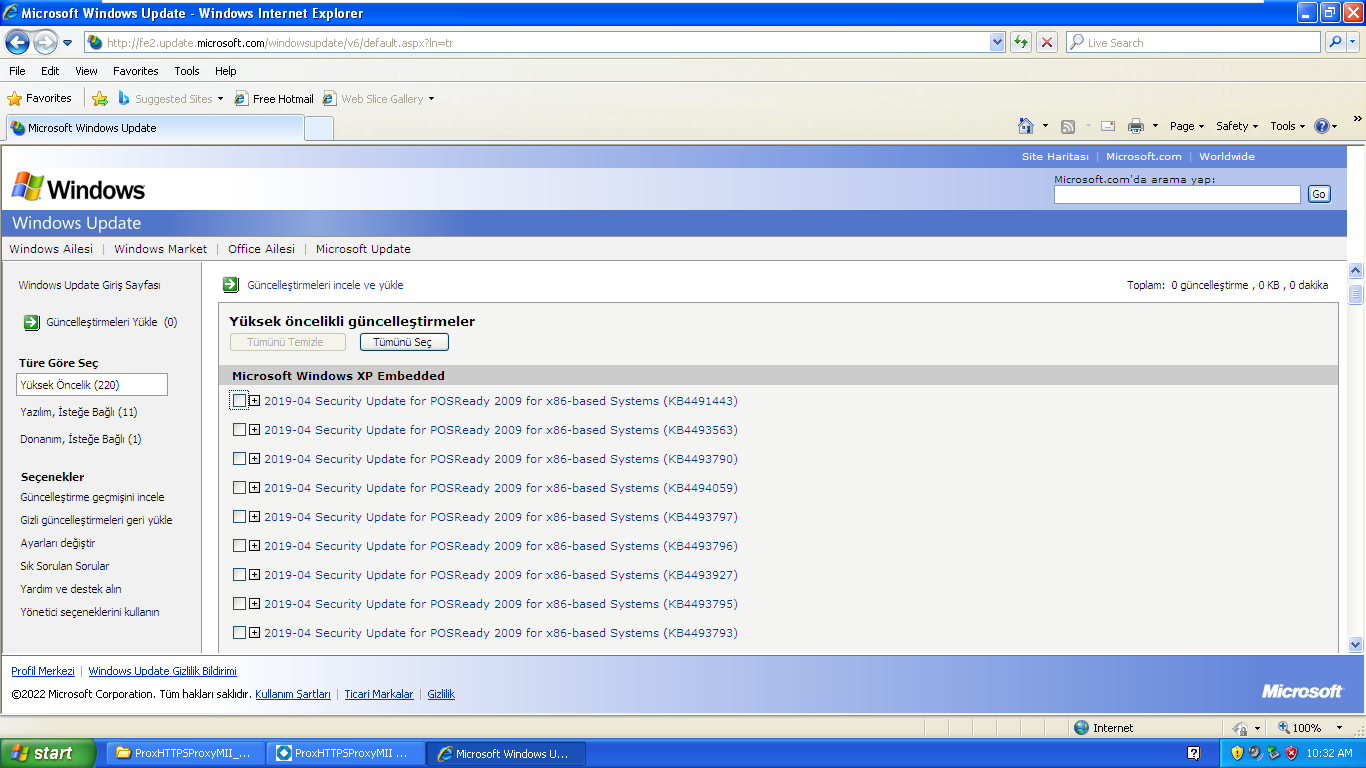Click the Read Mail envelope icon

pyautogui.click(x=1108, y=126)
